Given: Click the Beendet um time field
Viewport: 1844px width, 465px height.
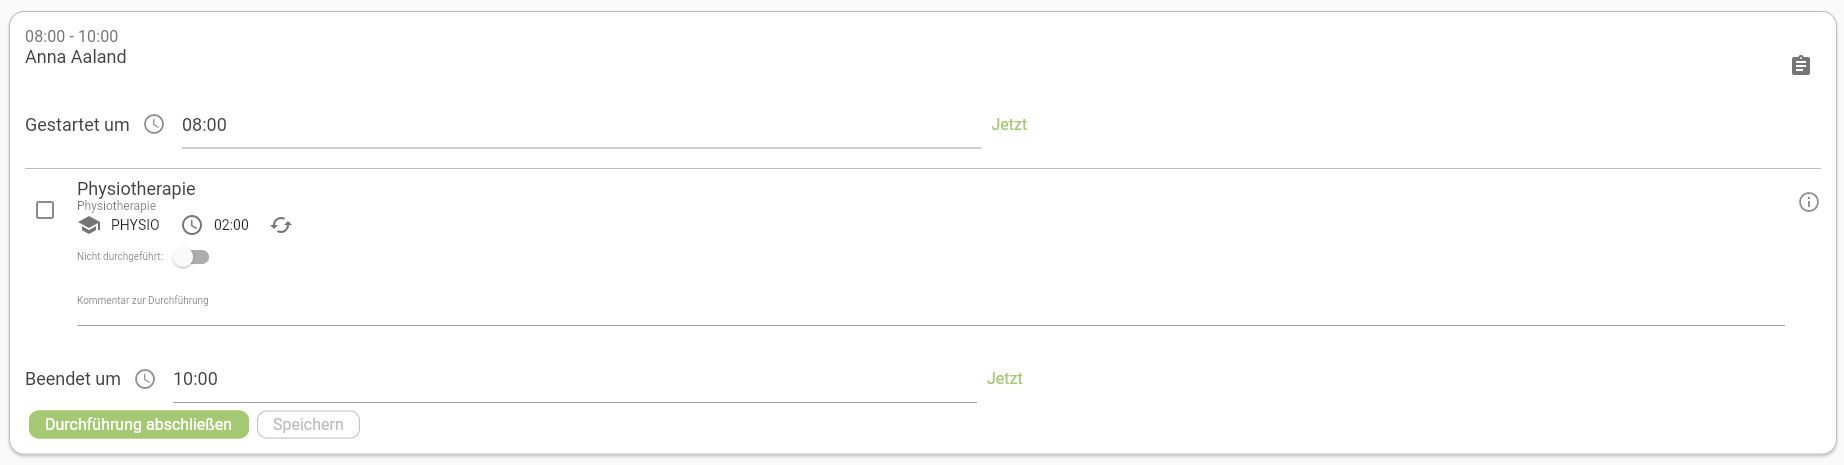Looking at the screenshot, I should point(574,380).
